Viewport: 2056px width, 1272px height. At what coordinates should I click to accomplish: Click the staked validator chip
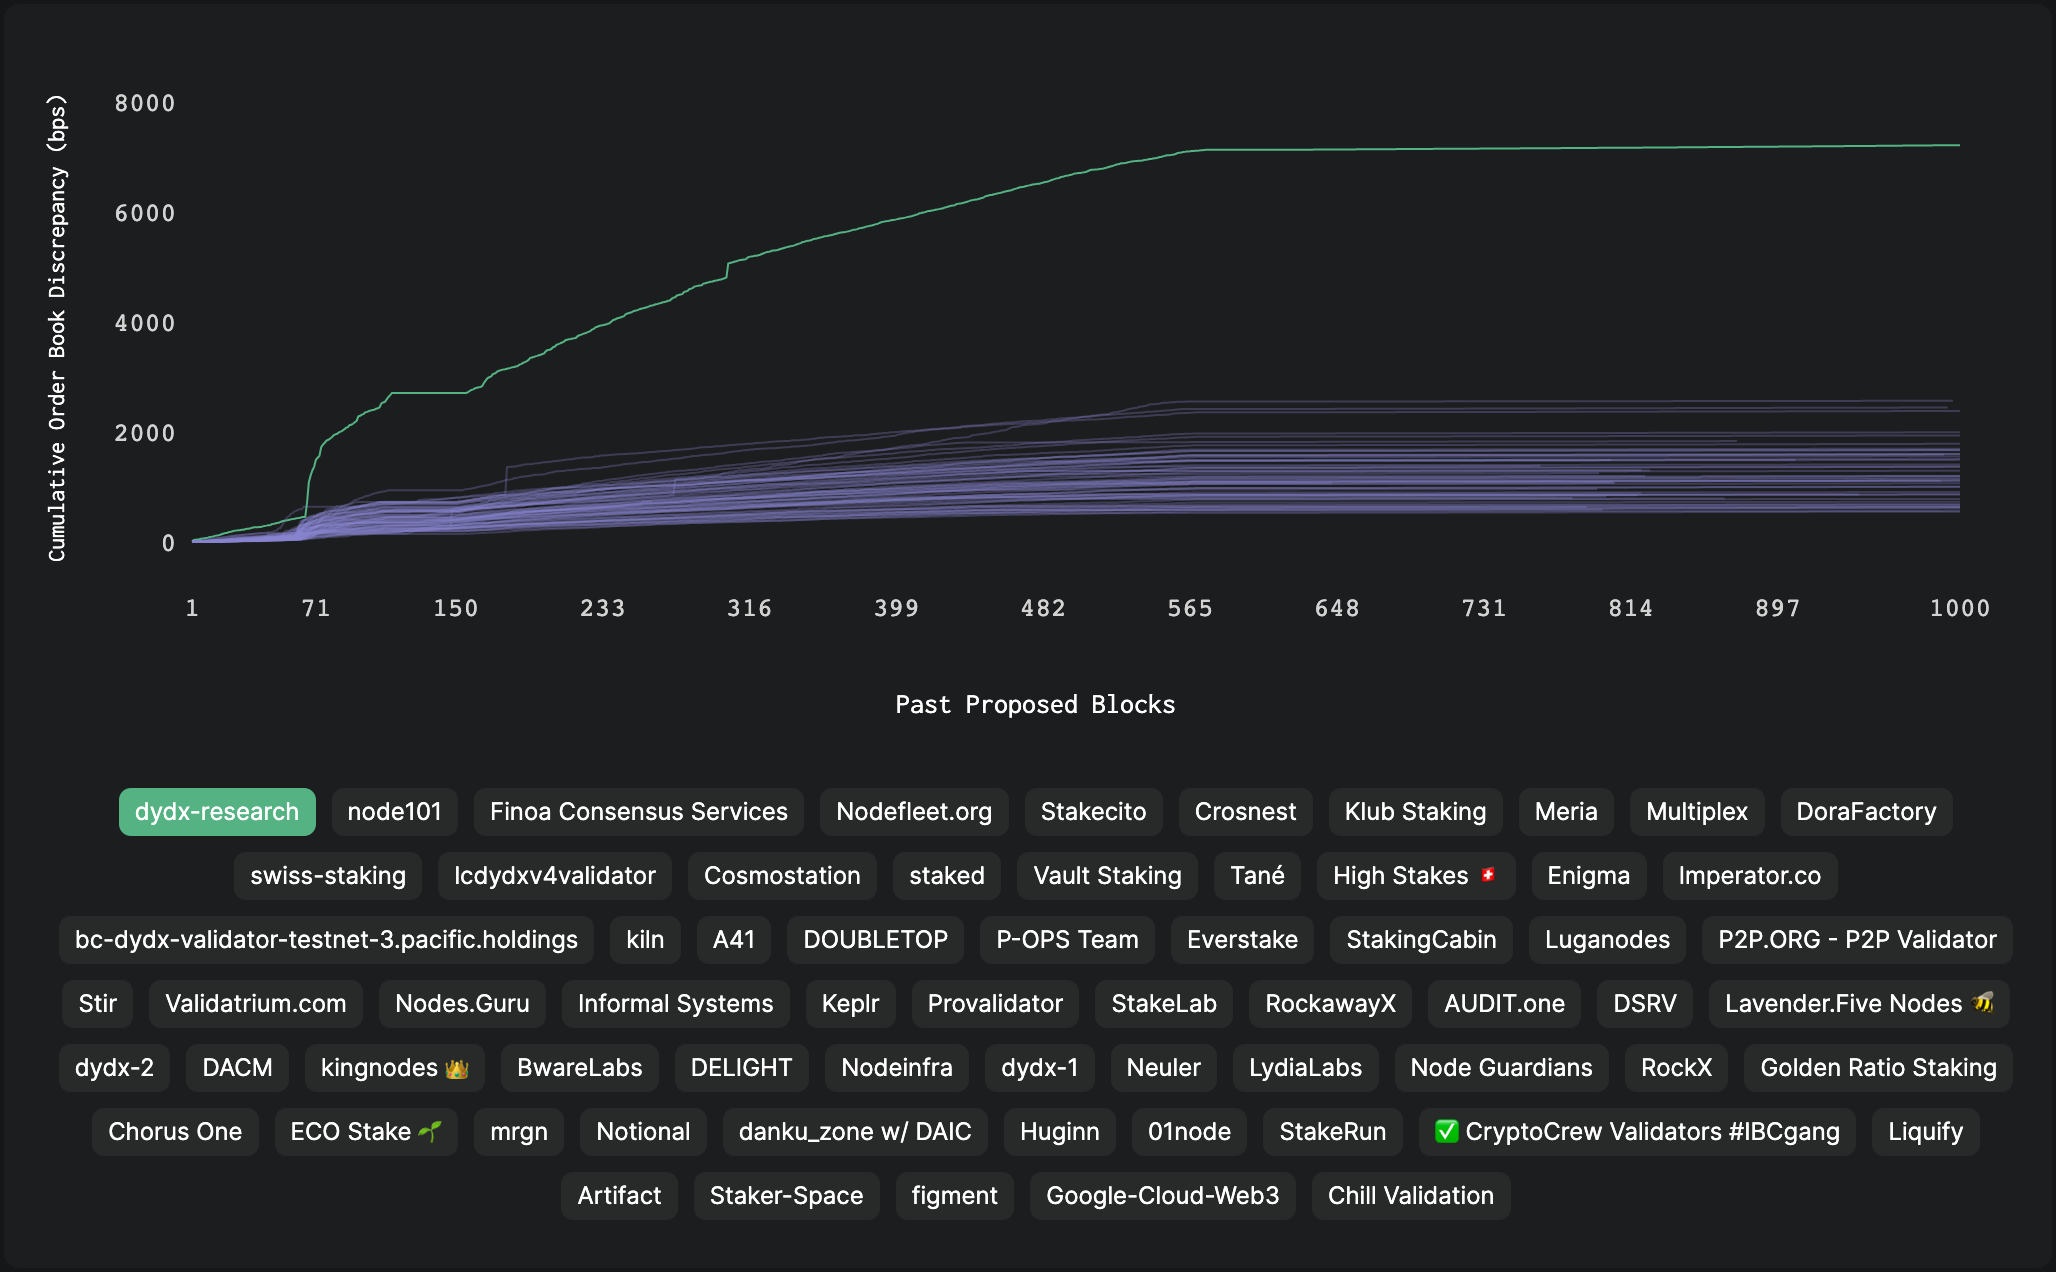coord(947,875)
